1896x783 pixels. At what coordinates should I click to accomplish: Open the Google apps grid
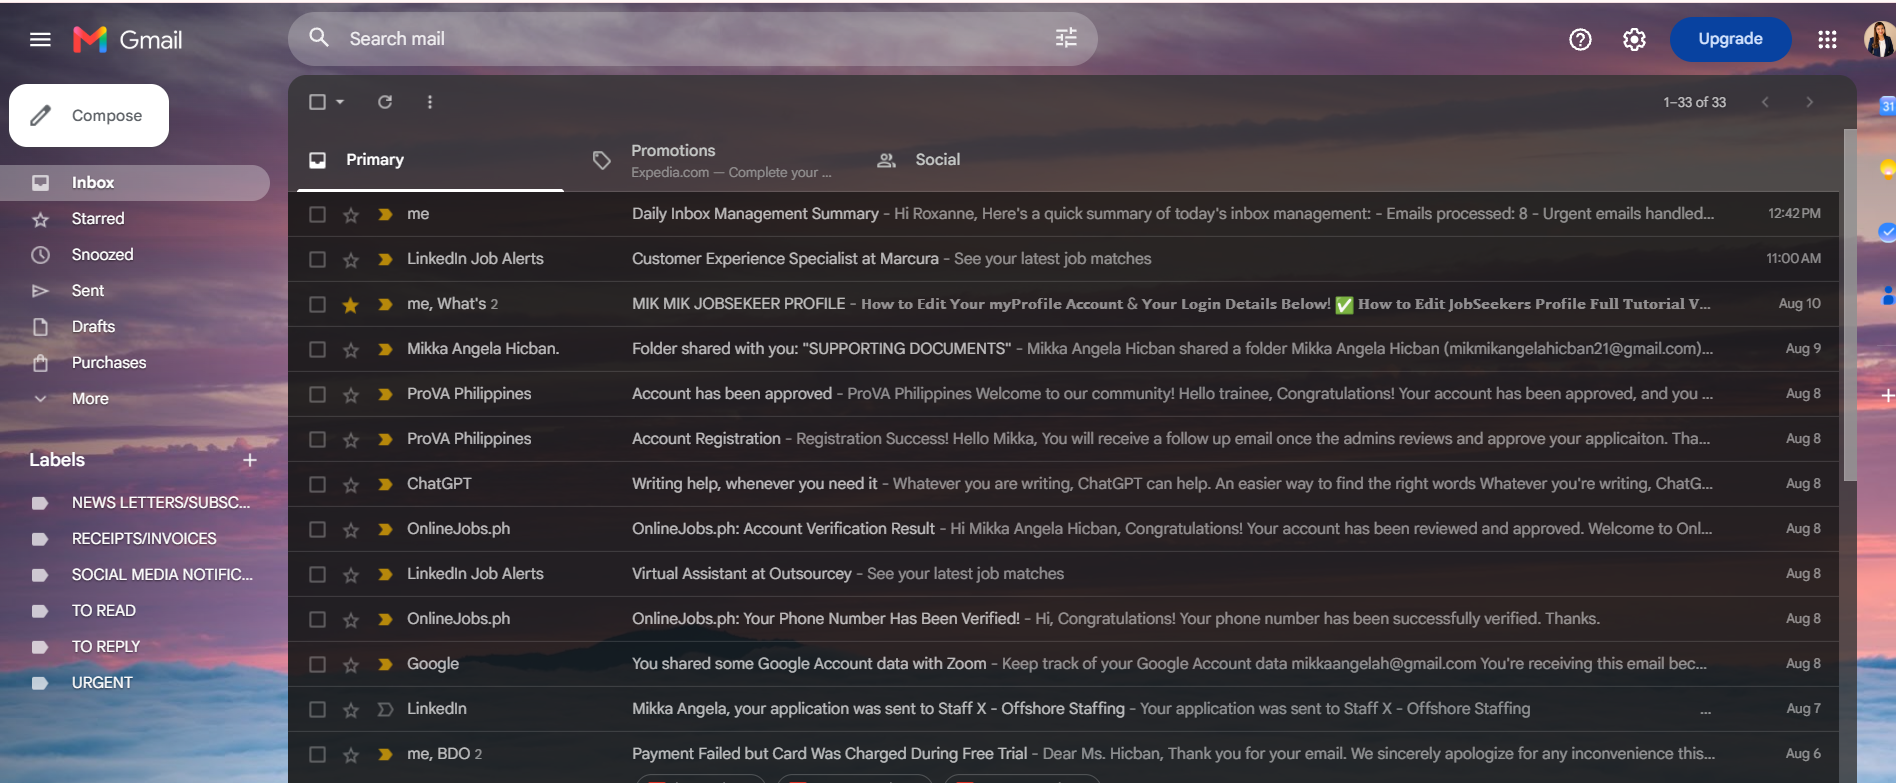pyautogui.click(x=1827, y=40)
